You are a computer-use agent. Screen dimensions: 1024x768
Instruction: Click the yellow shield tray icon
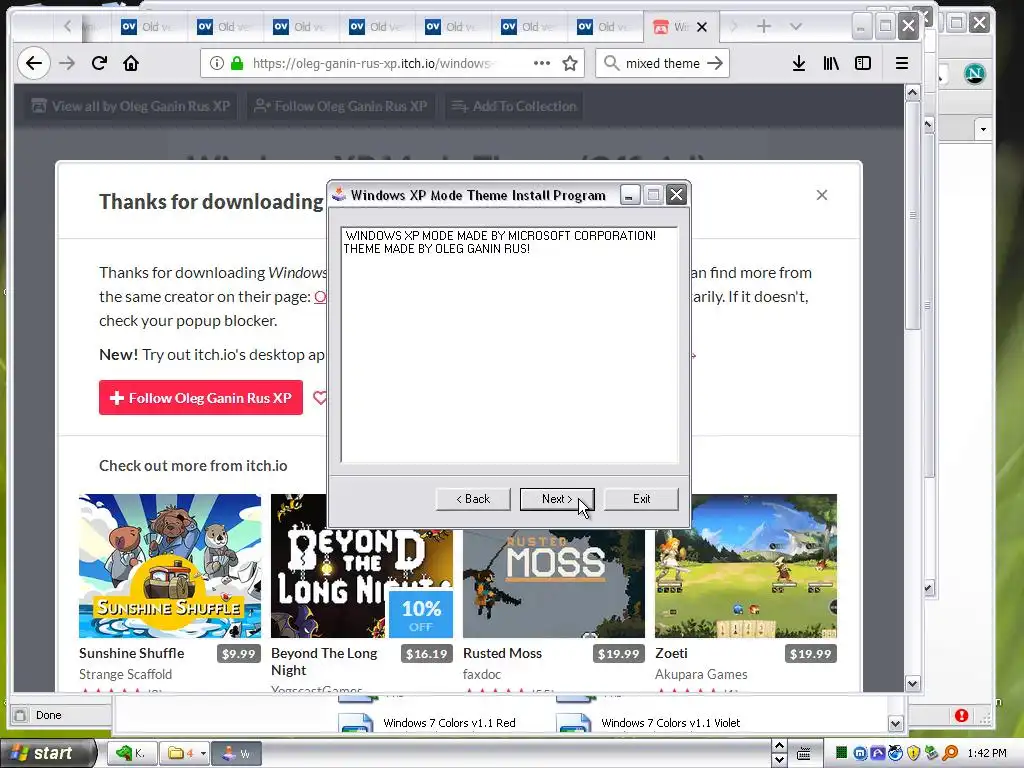click(x=914, y=754)
